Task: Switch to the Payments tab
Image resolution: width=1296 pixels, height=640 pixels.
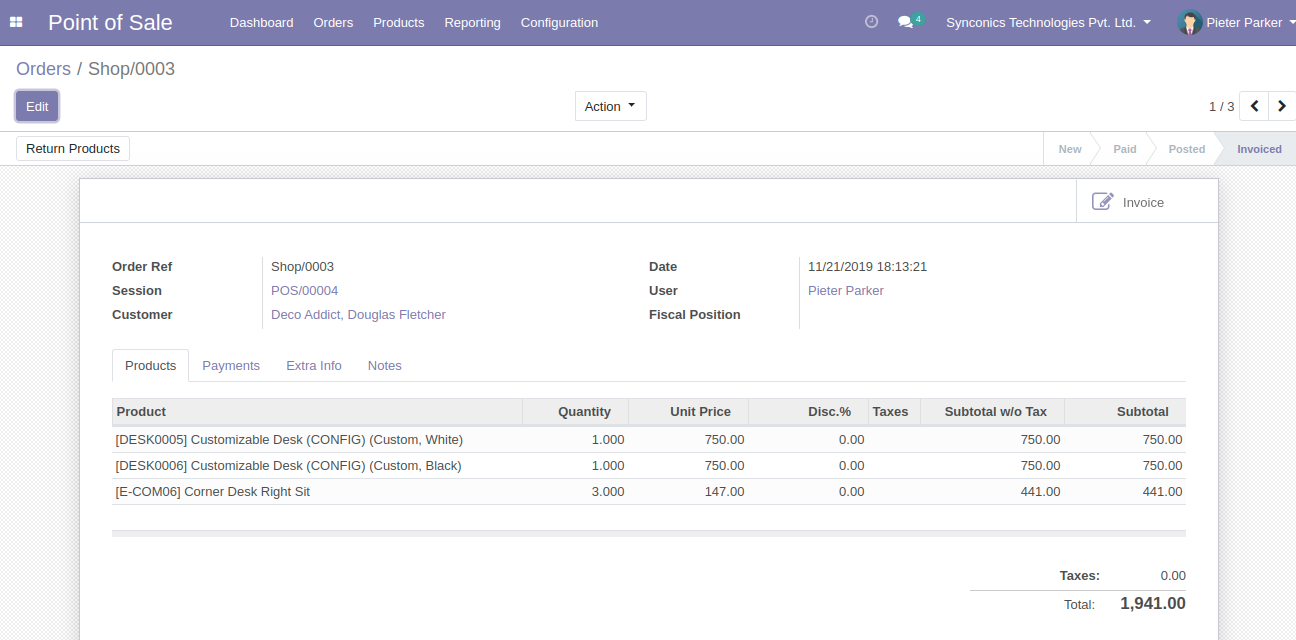Action: pos(231,366)
